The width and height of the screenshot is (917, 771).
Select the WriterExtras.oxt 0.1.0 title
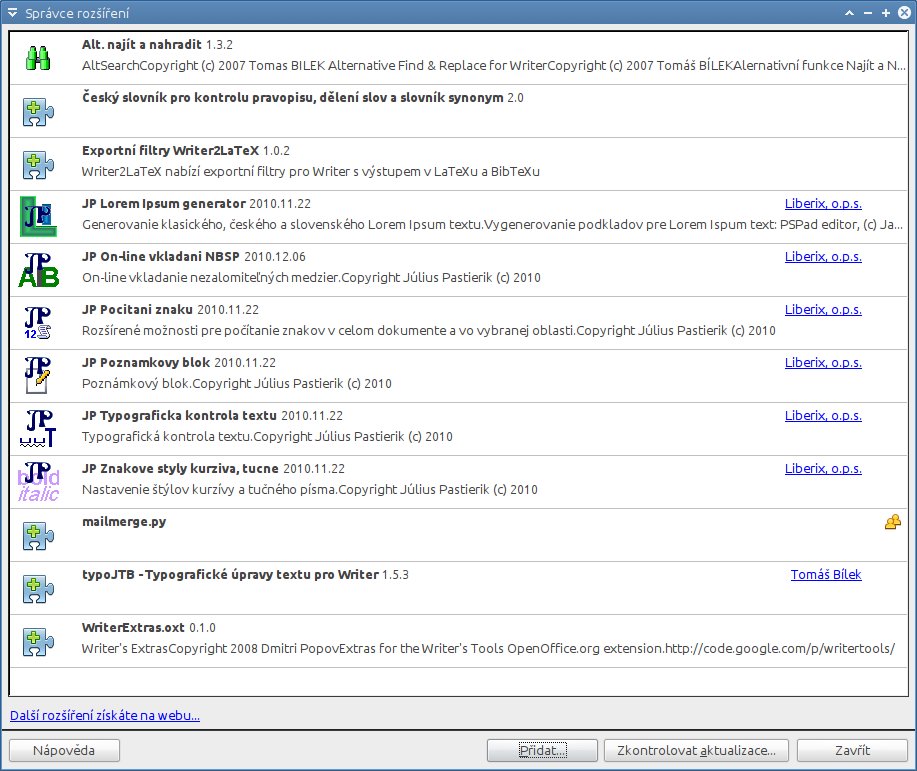(x=149, y=628)
